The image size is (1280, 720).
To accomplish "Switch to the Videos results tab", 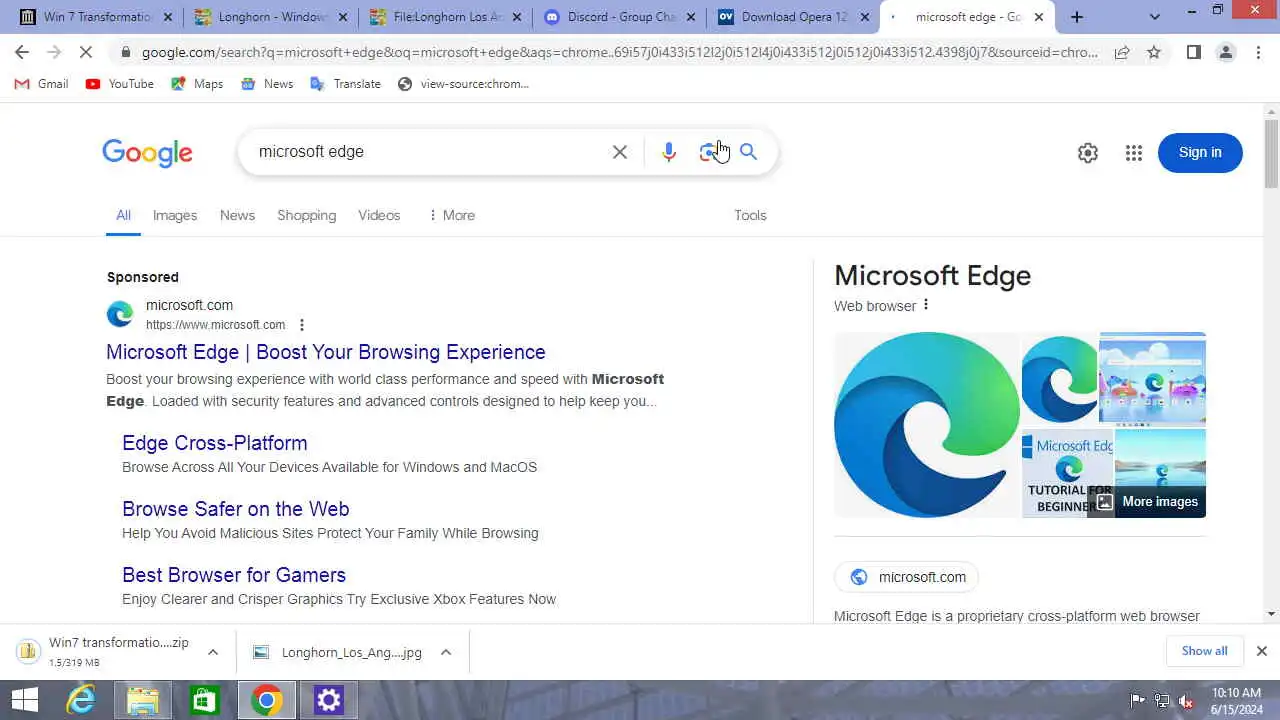I will pyautogui.click(x=379, y=215).
